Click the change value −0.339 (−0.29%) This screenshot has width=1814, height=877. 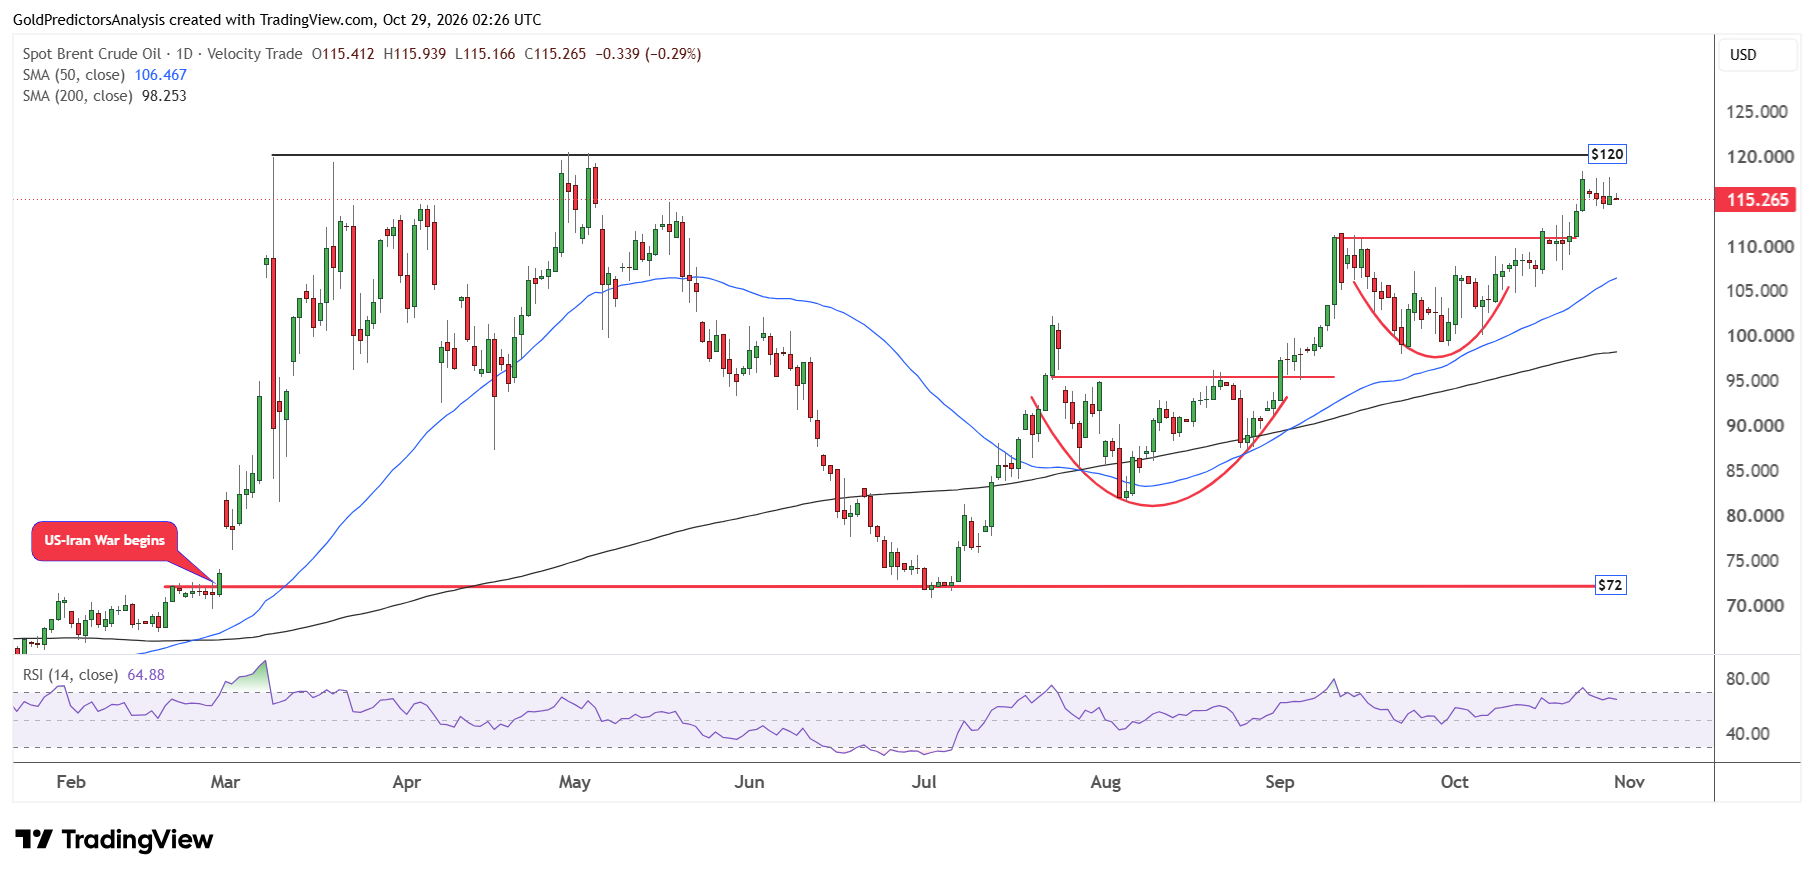[648, 54]
